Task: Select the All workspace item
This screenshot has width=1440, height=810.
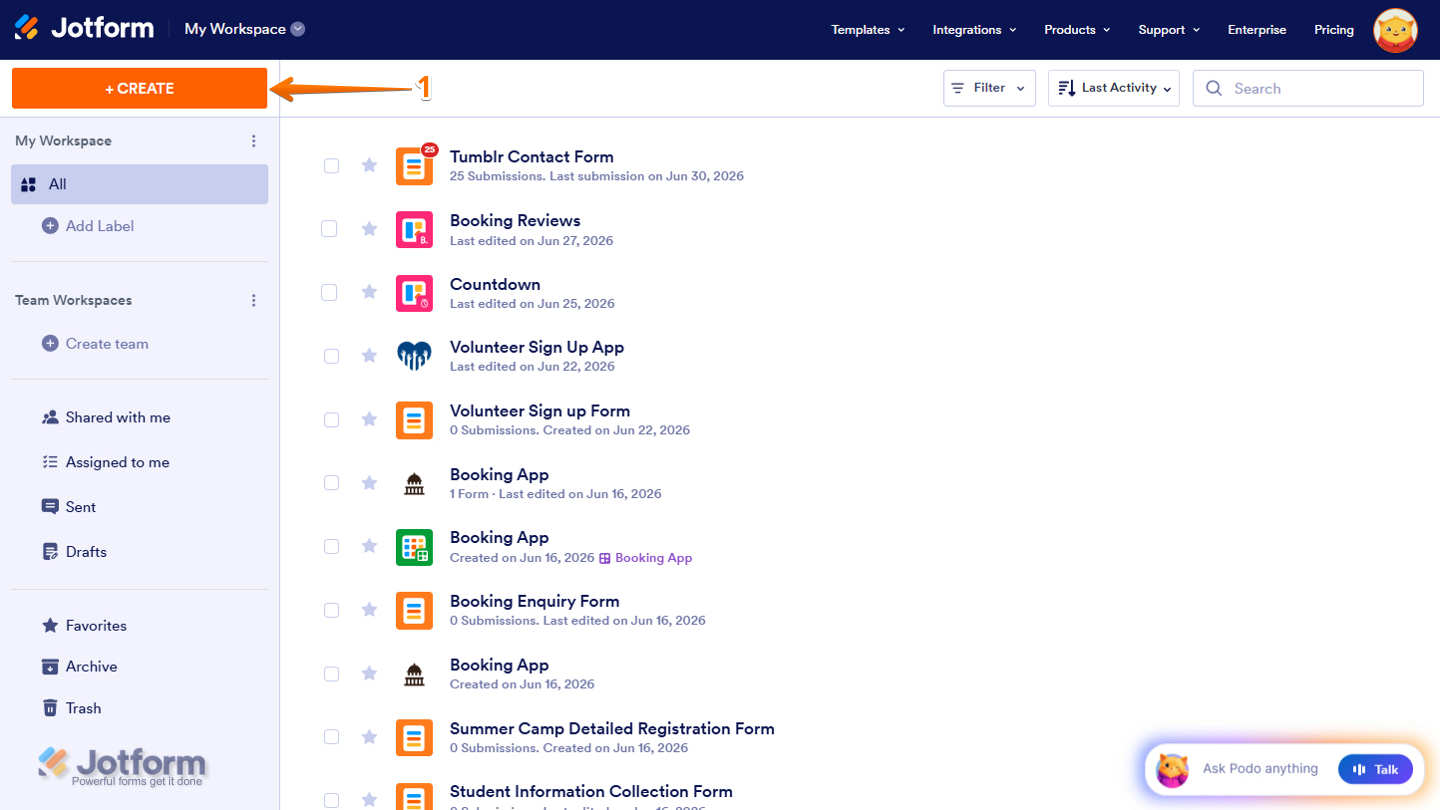Action: click(x=140, y=184)
